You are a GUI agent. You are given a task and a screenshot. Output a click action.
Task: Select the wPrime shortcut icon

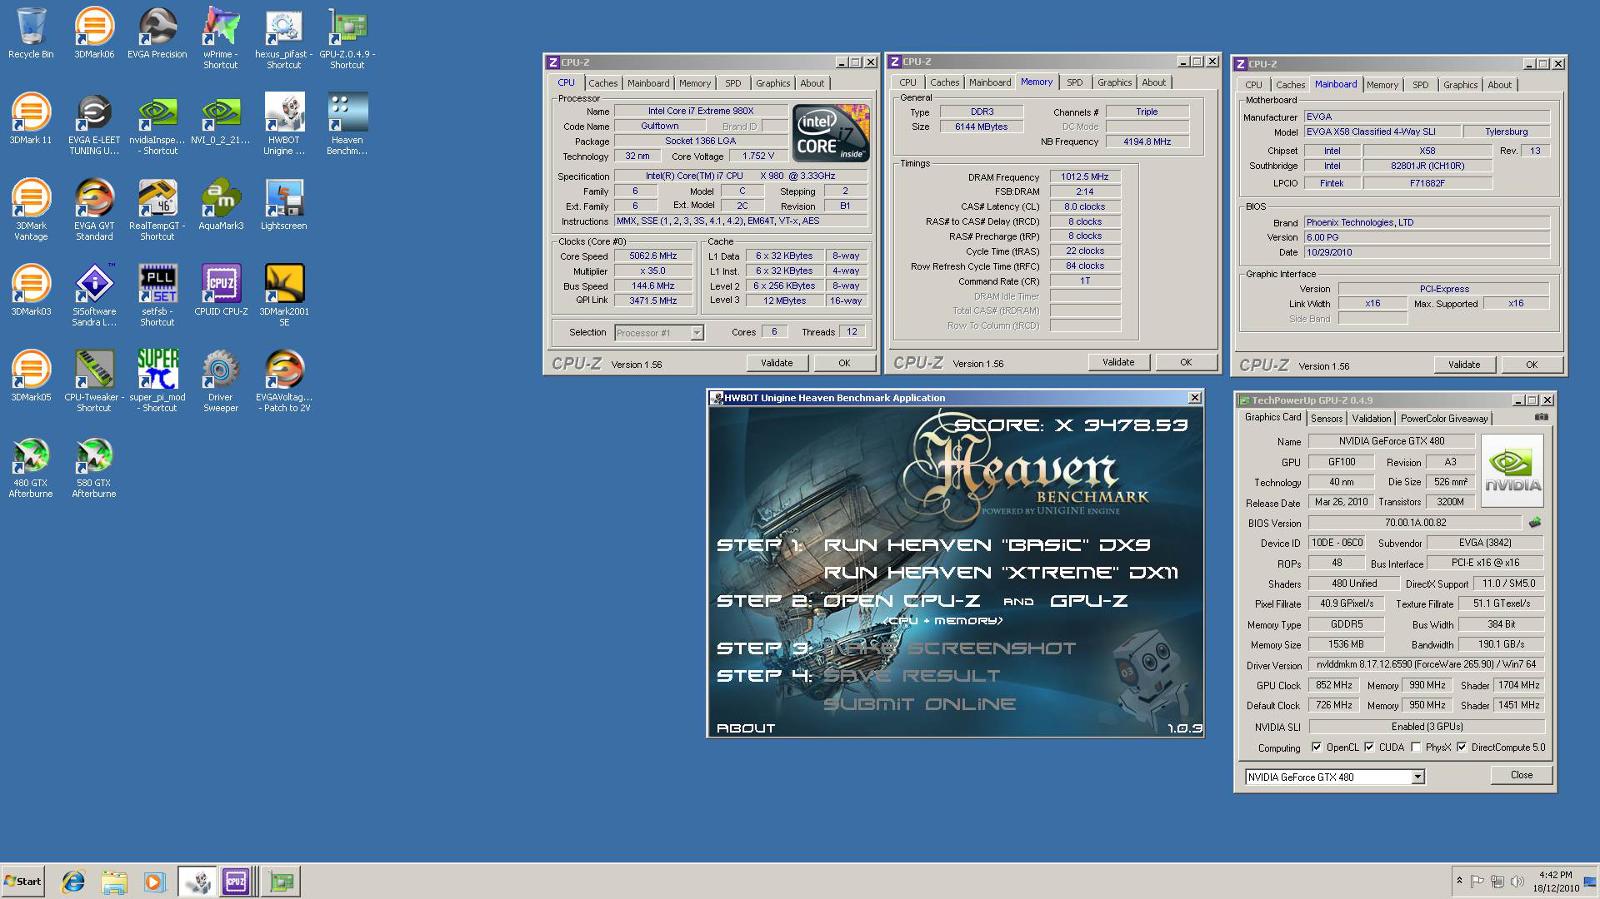(220, 38)
